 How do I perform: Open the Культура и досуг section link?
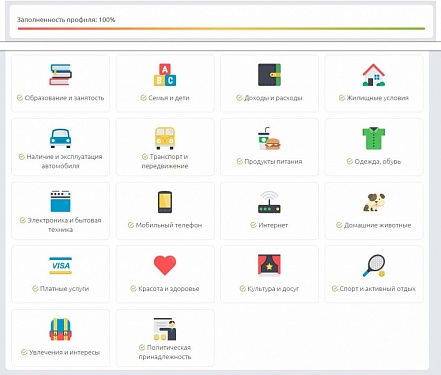point(273,289)
